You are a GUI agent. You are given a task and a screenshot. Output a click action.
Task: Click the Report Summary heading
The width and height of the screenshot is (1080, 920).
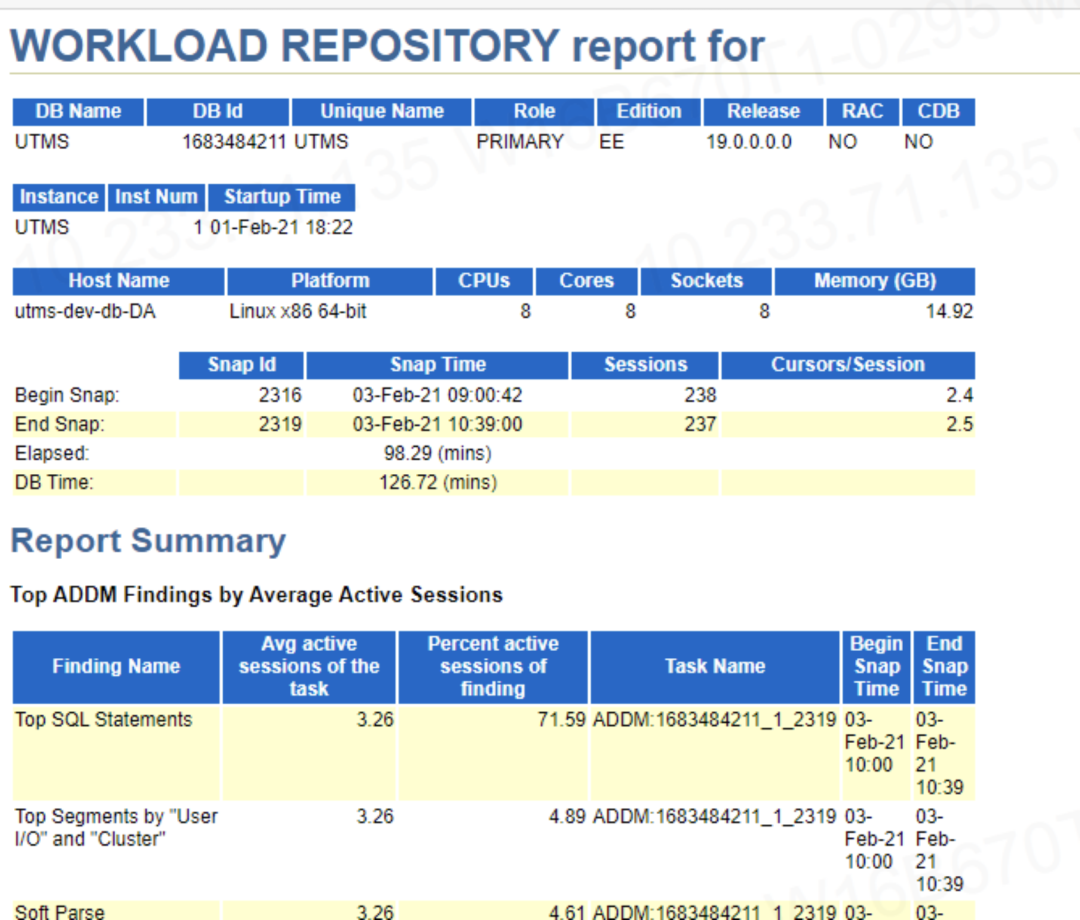pos(148,541)
